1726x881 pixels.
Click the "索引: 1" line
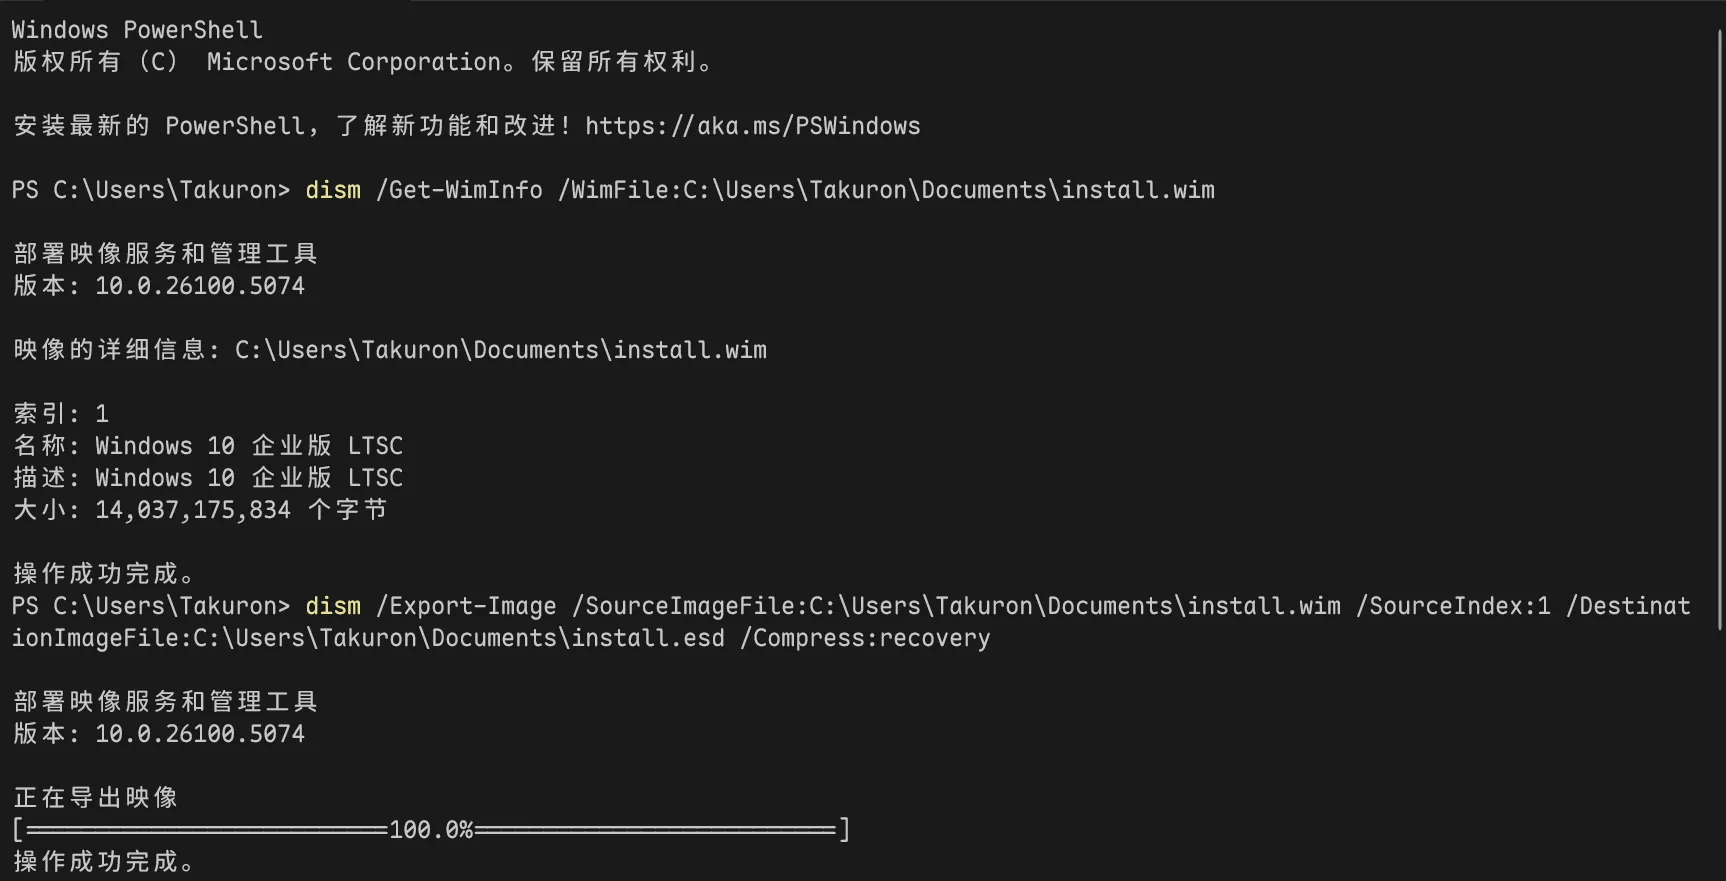(61, 414)
